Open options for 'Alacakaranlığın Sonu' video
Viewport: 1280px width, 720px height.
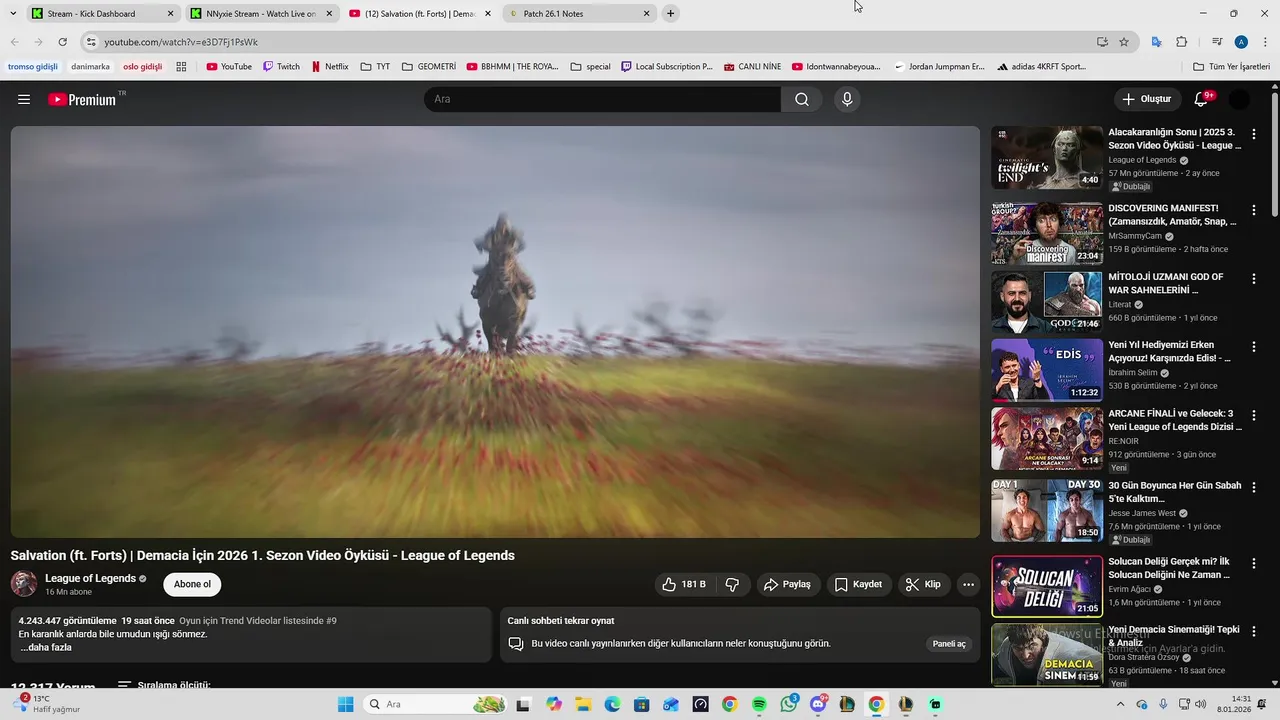pyautogui.click(x=1254, y=134)
